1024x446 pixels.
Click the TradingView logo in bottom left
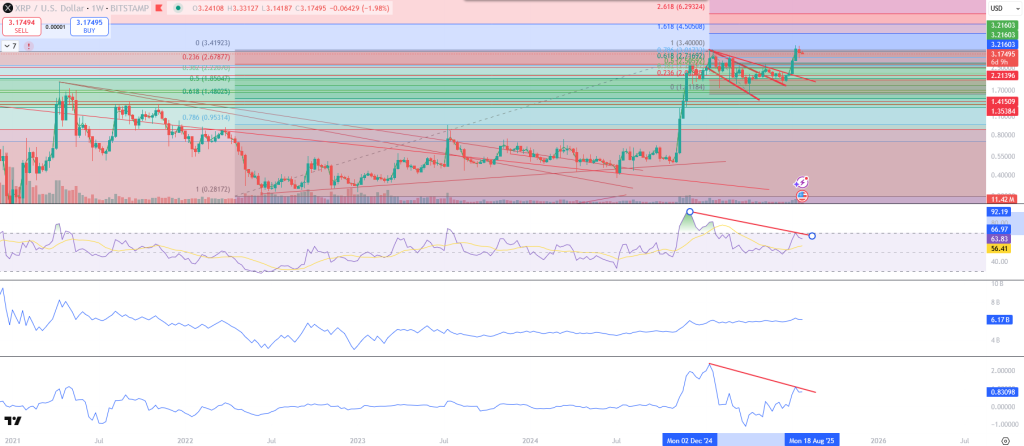coord(11,421)
